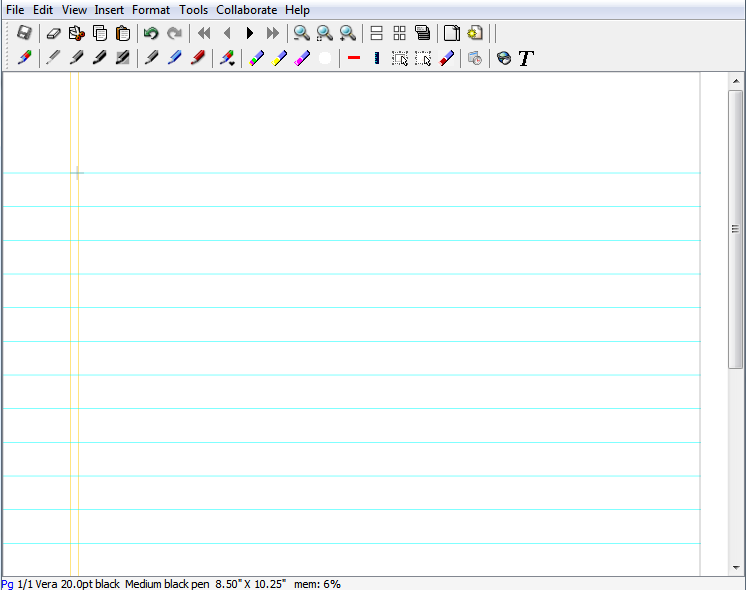Viewport: 746px width, 590px height.
Task: Open the Format menu
Action: tap(151, 10)
